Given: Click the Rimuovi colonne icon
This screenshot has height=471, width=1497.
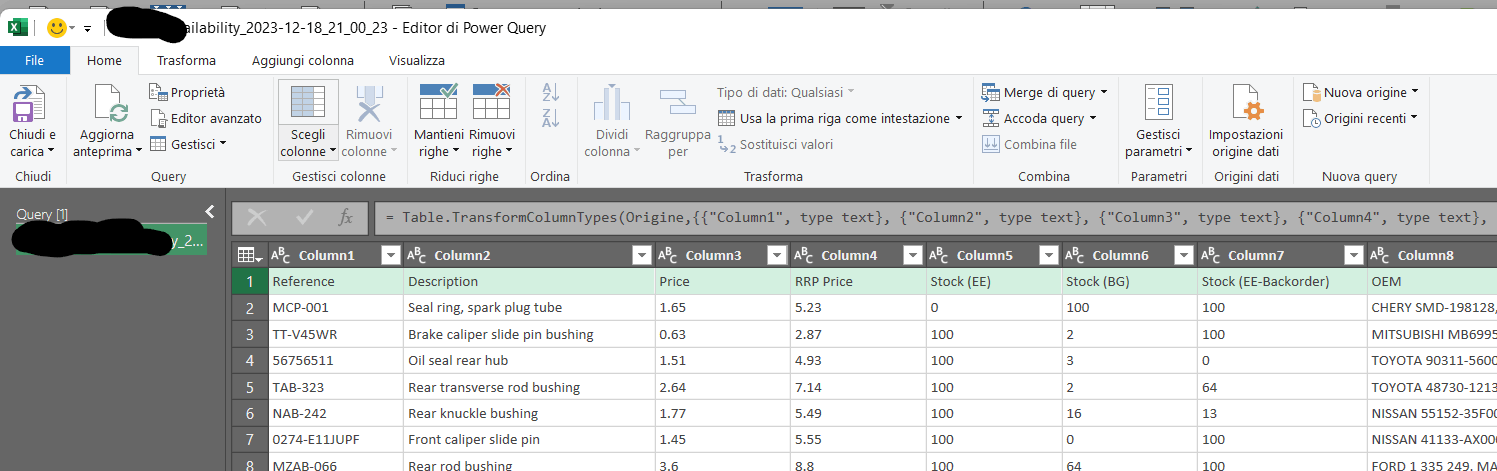Looking at the screenshot, I should (370, 103).
